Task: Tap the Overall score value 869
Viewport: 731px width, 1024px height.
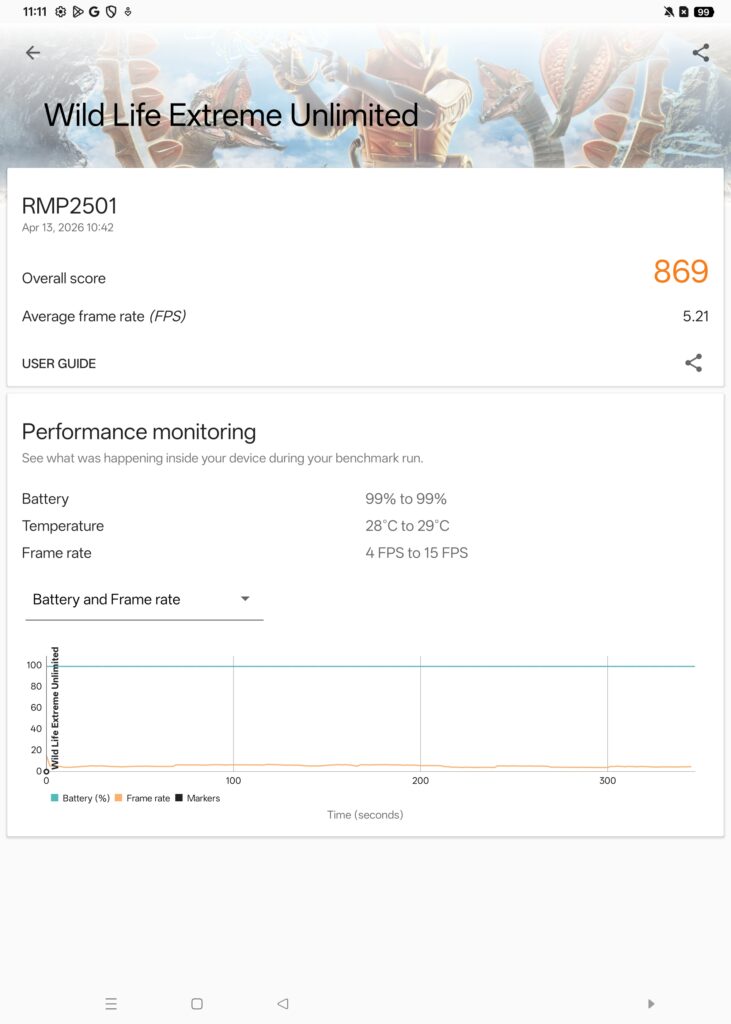Action: click(684, 272)
